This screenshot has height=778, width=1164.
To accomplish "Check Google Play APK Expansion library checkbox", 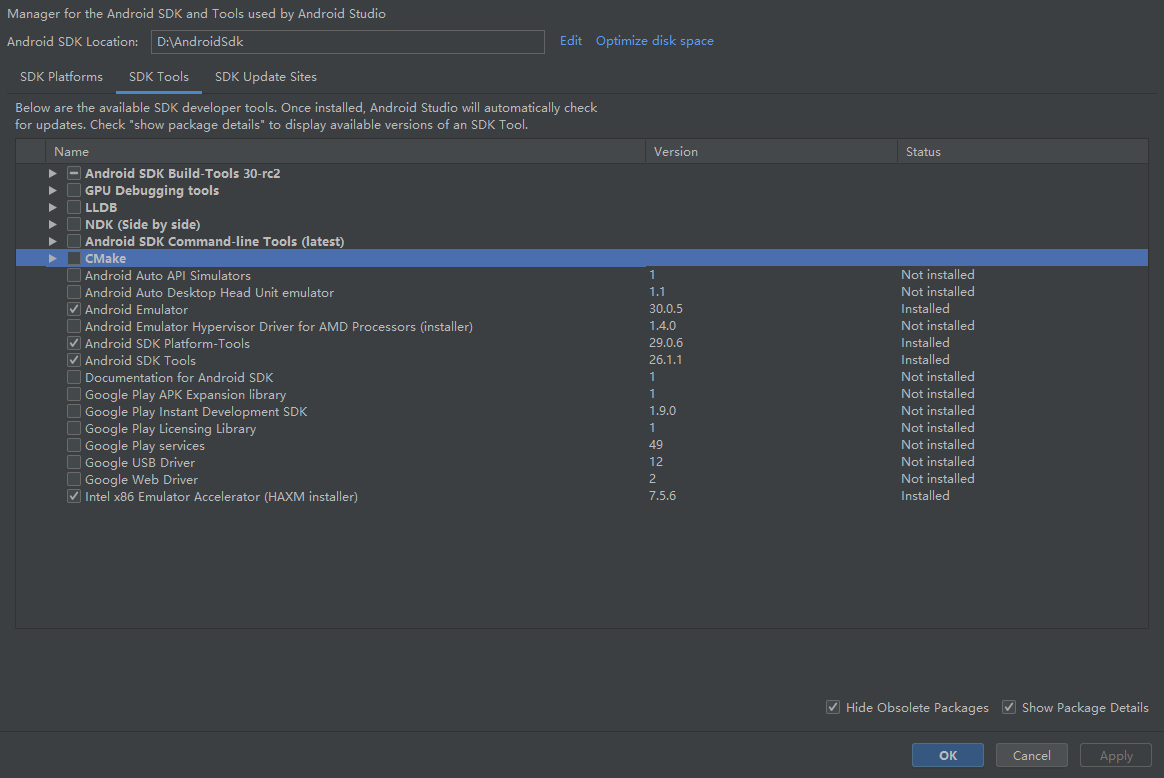I will (73, 395).
